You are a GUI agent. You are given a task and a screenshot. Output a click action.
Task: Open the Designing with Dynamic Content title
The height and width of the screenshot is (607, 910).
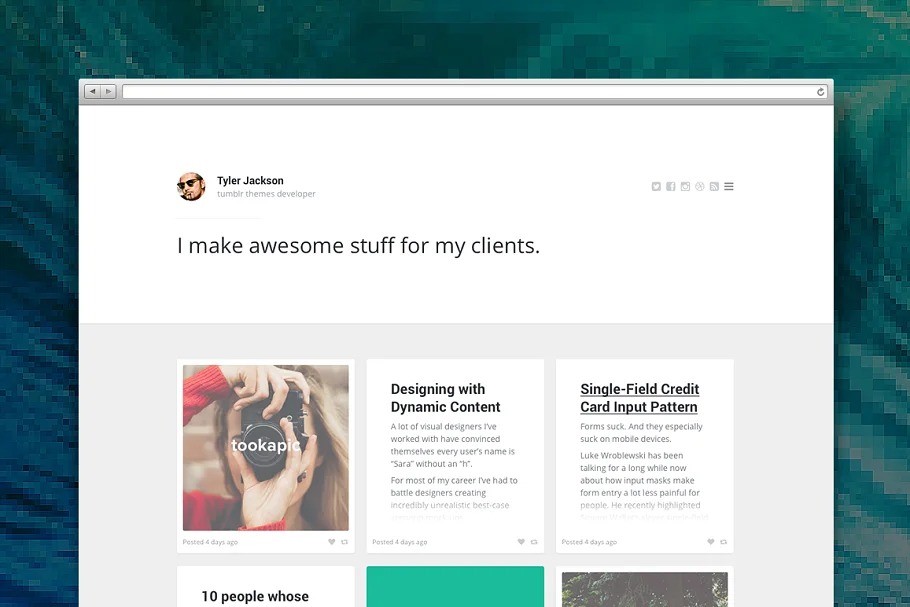pyautogui.click(x=445, y=398)
